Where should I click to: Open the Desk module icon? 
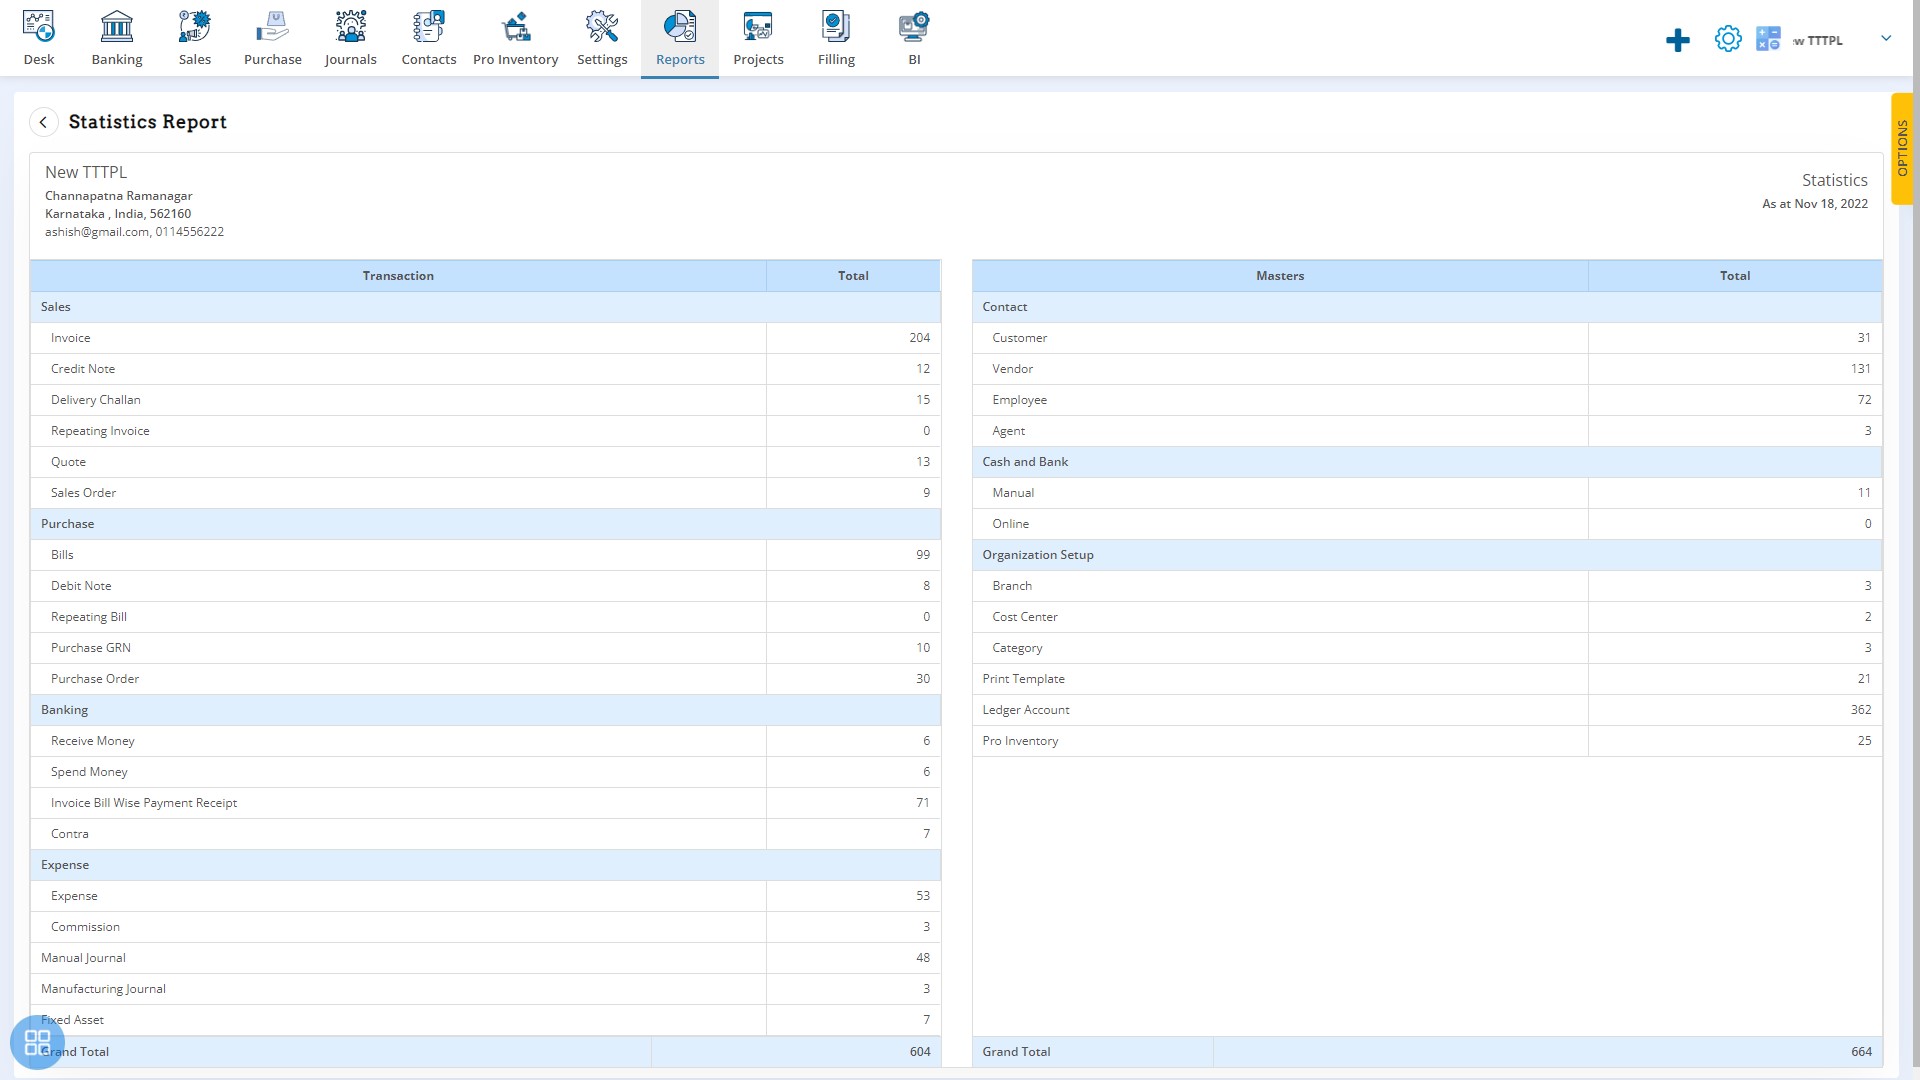pos(39,27)
